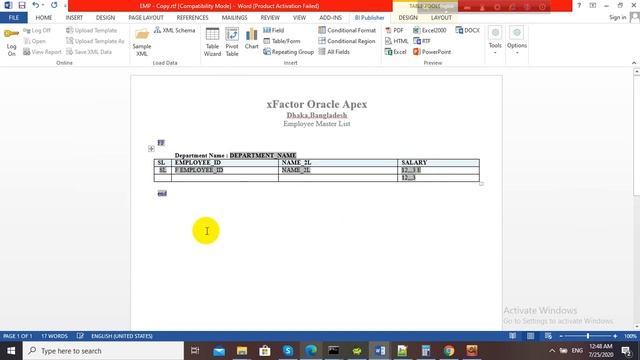Click the vertical scrollbar thumb
The image size is (640, 360).
tap(636, 135)
